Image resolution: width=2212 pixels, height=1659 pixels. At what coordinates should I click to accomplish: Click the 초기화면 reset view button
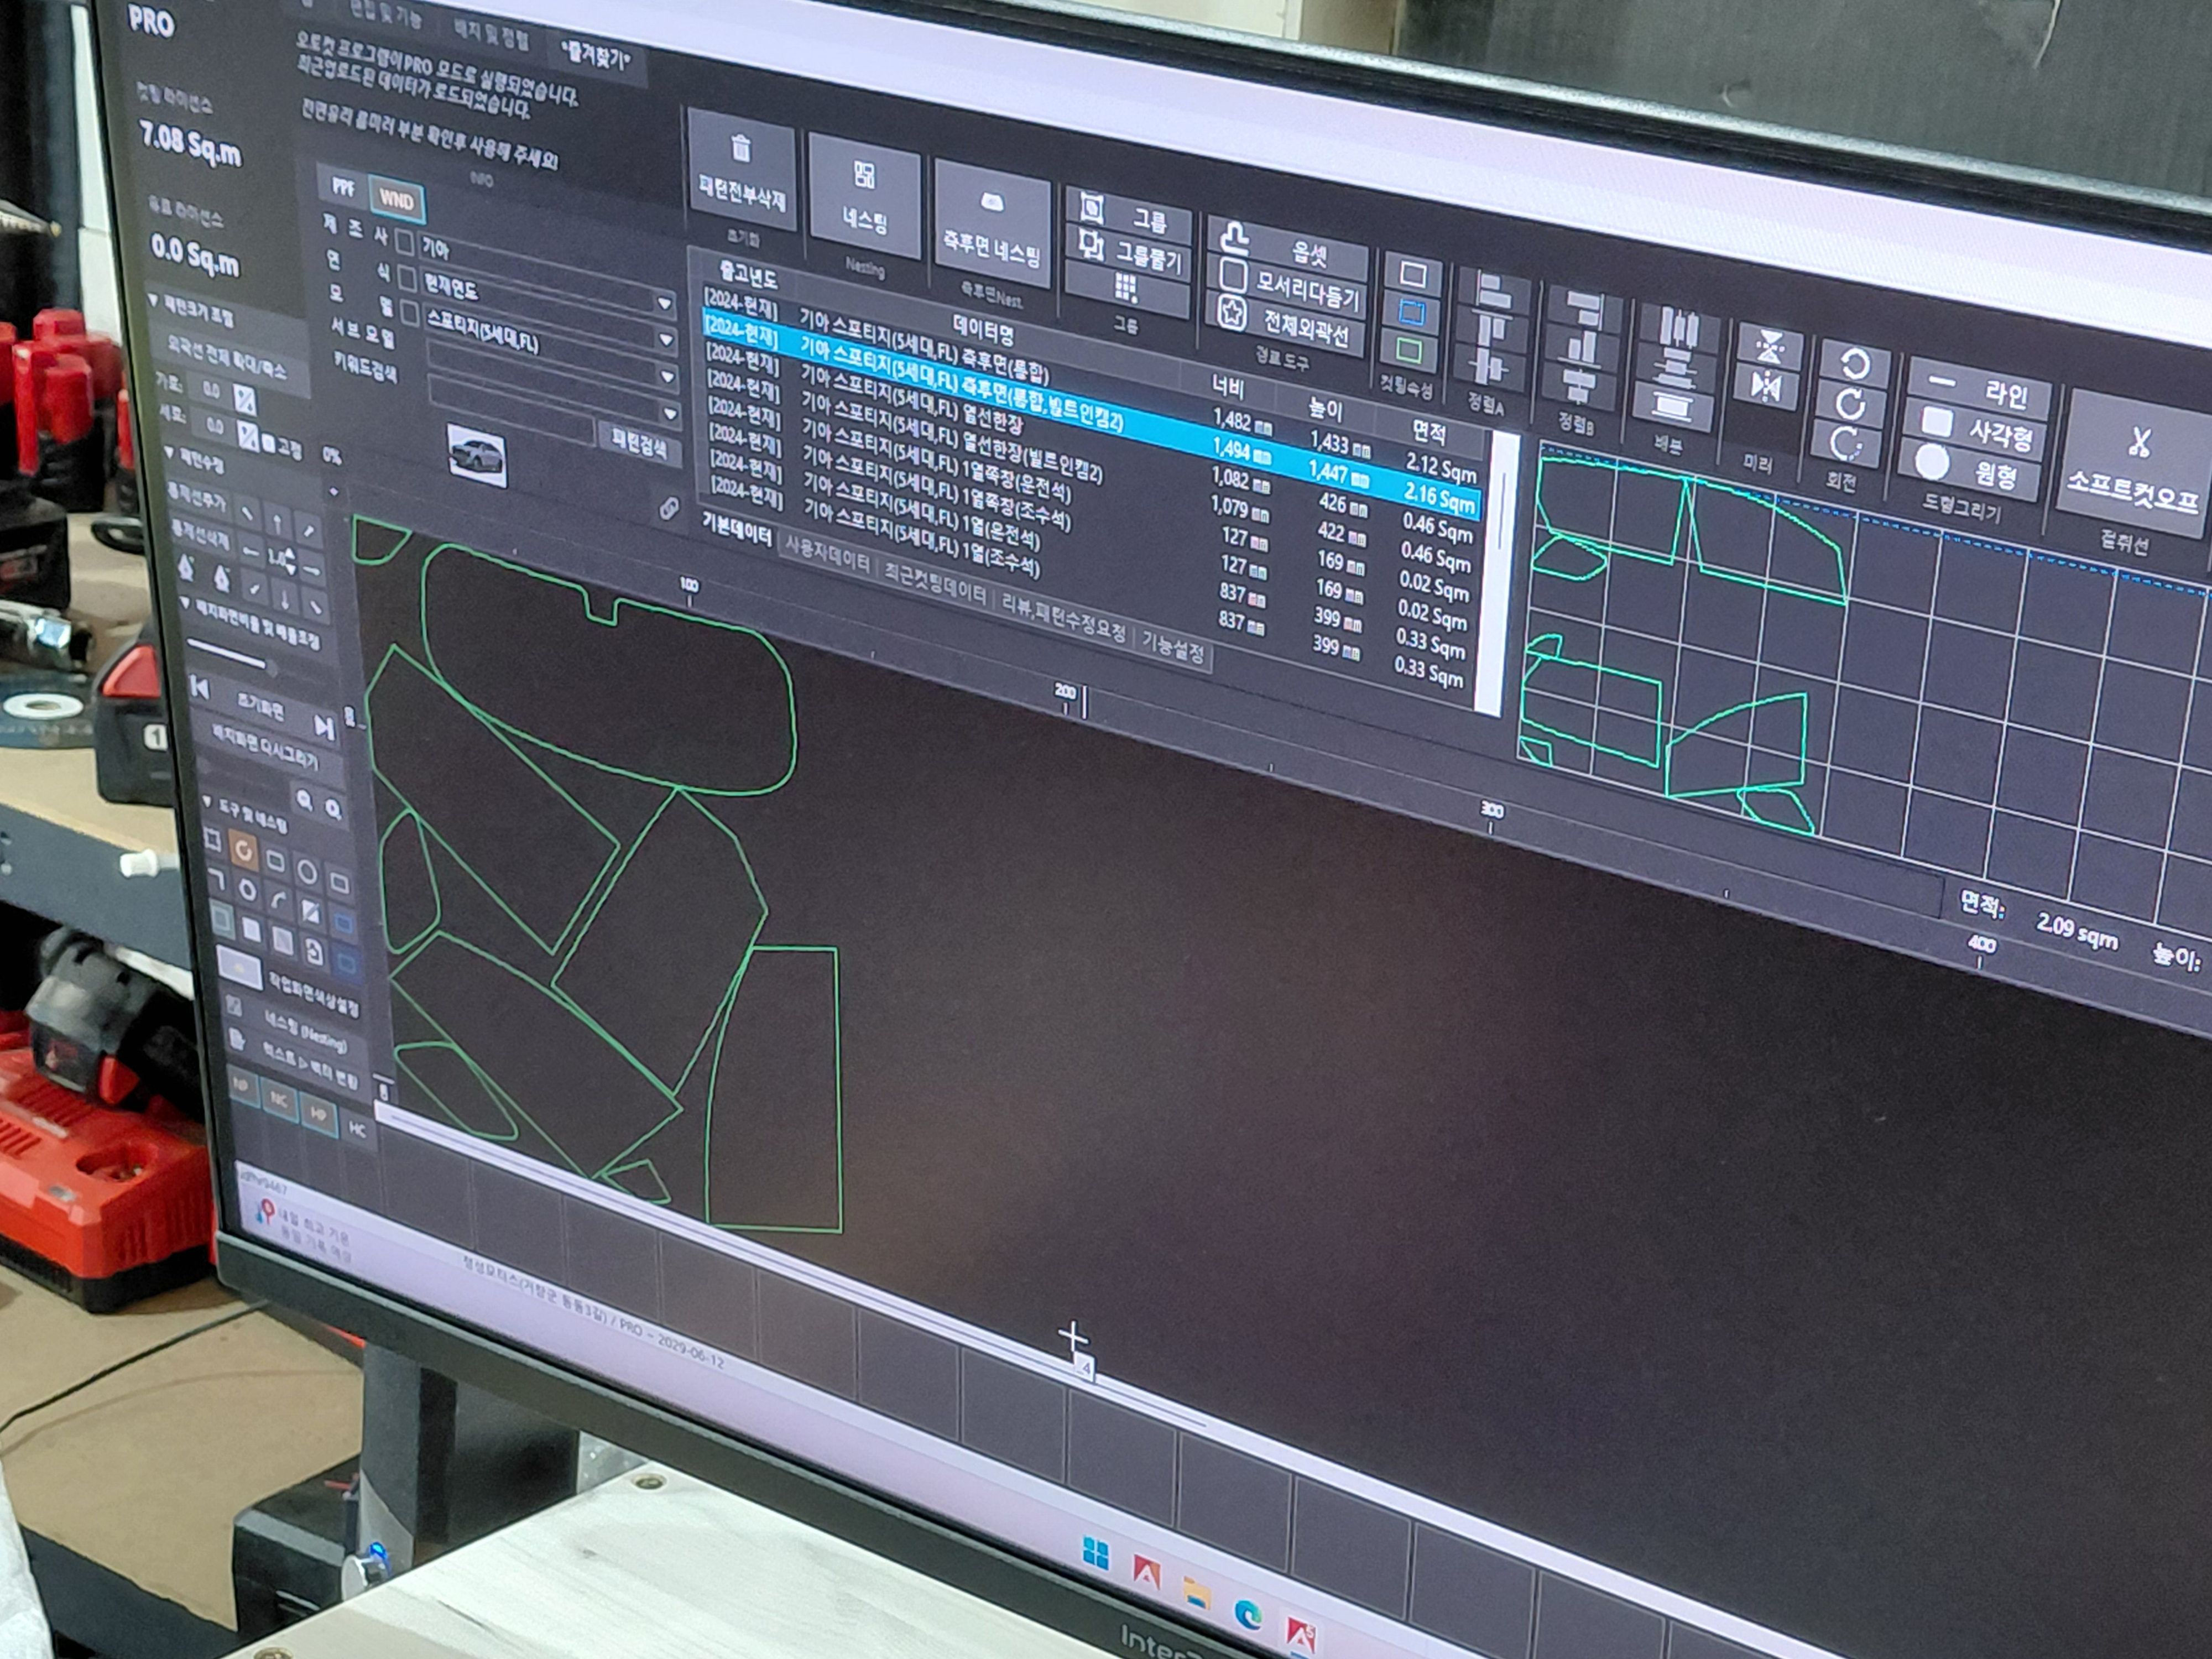click(x=262, y=708)
